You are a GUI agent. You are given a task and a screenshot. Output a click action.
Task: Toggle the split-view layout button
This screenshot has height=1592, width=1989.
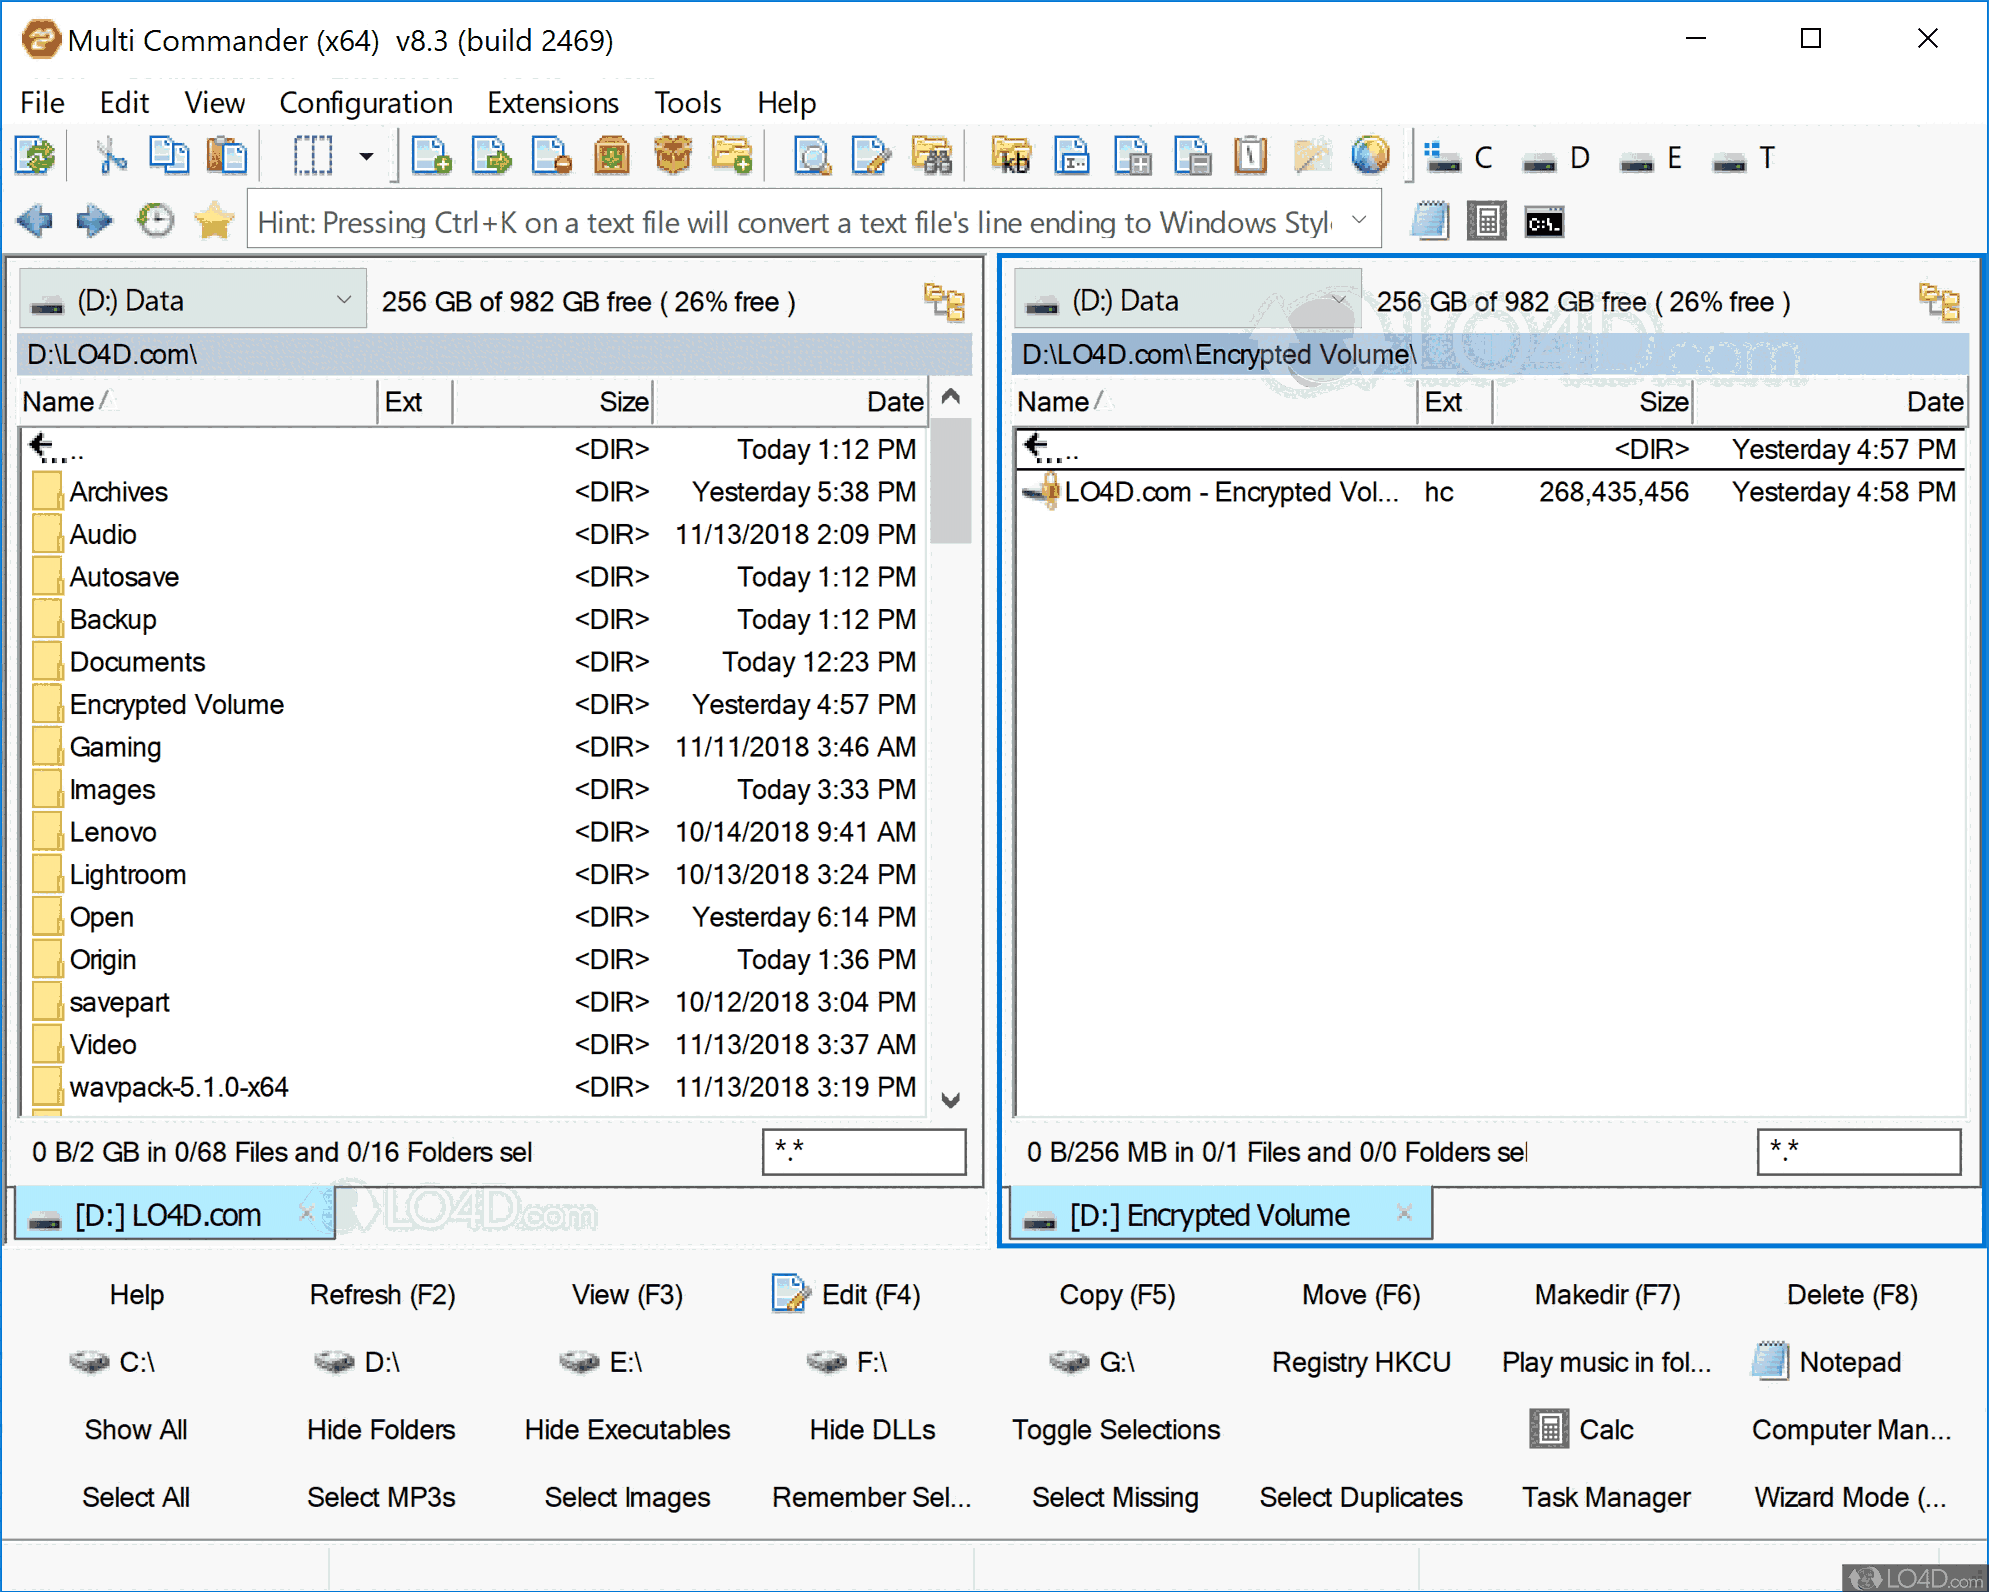313,156
